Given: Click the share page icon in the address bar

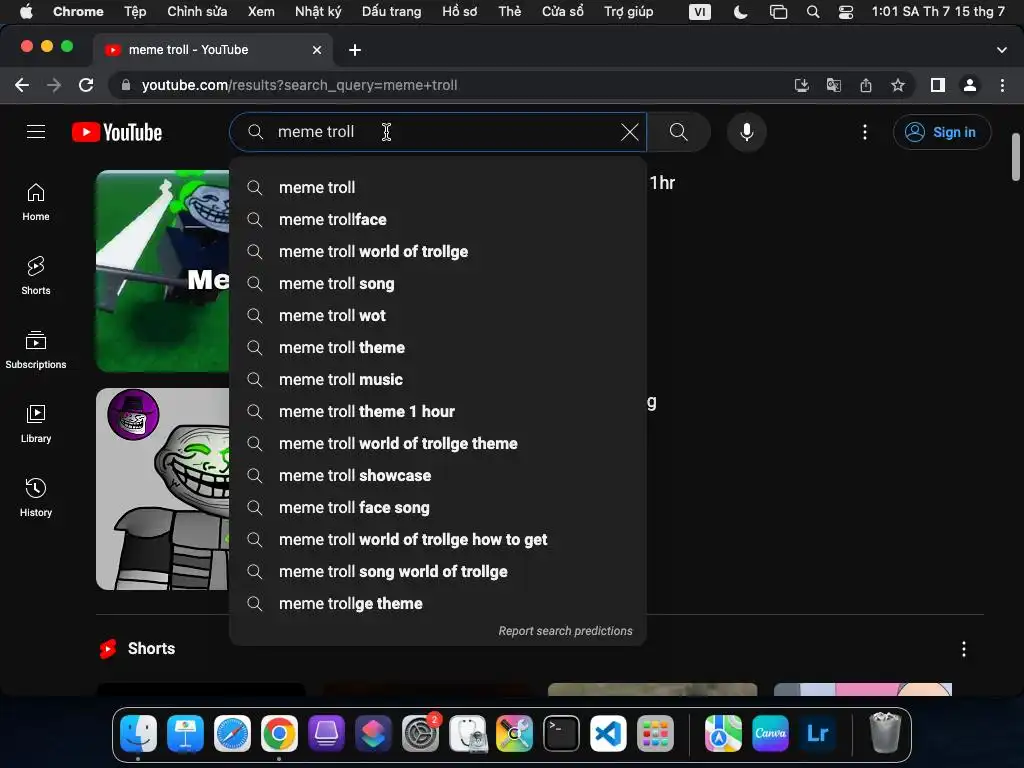Looking at the screenshot, I should point(866,85).
